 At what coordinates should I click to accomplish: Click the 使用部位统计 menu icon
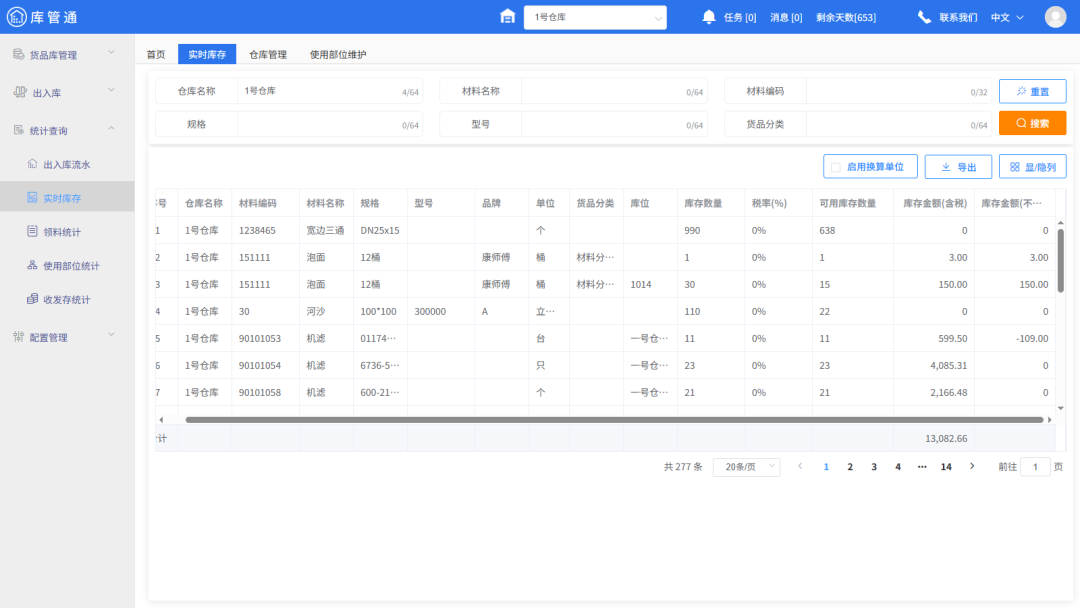pos(32,265)
